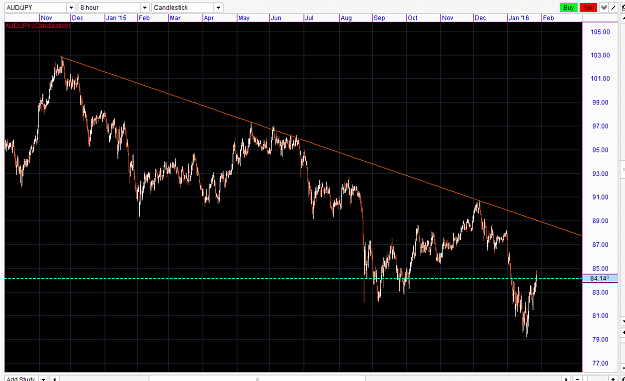Click the 79.00 price axis label
The height and width of the screenshot is (381, 625).
(600, 339)
